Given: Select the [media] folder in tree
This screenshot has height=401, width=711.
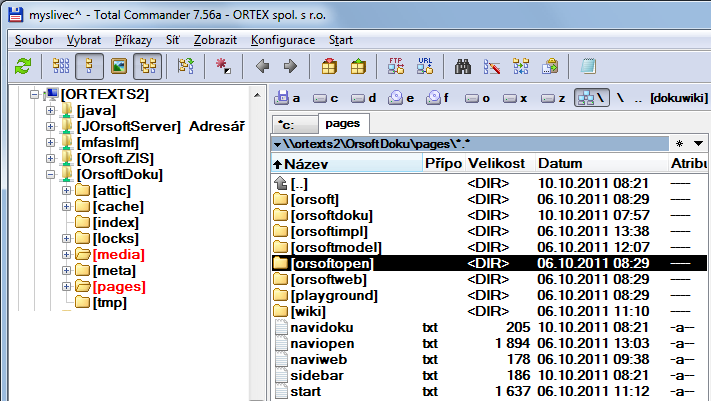Looking at the screenshot, I should coord(117,254).
